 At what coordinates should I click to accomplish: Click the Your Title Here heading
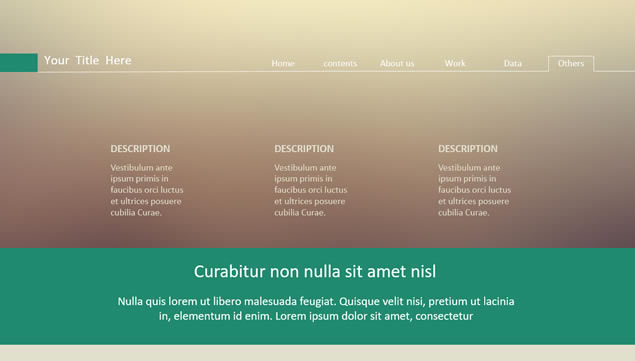pos(87,60)
